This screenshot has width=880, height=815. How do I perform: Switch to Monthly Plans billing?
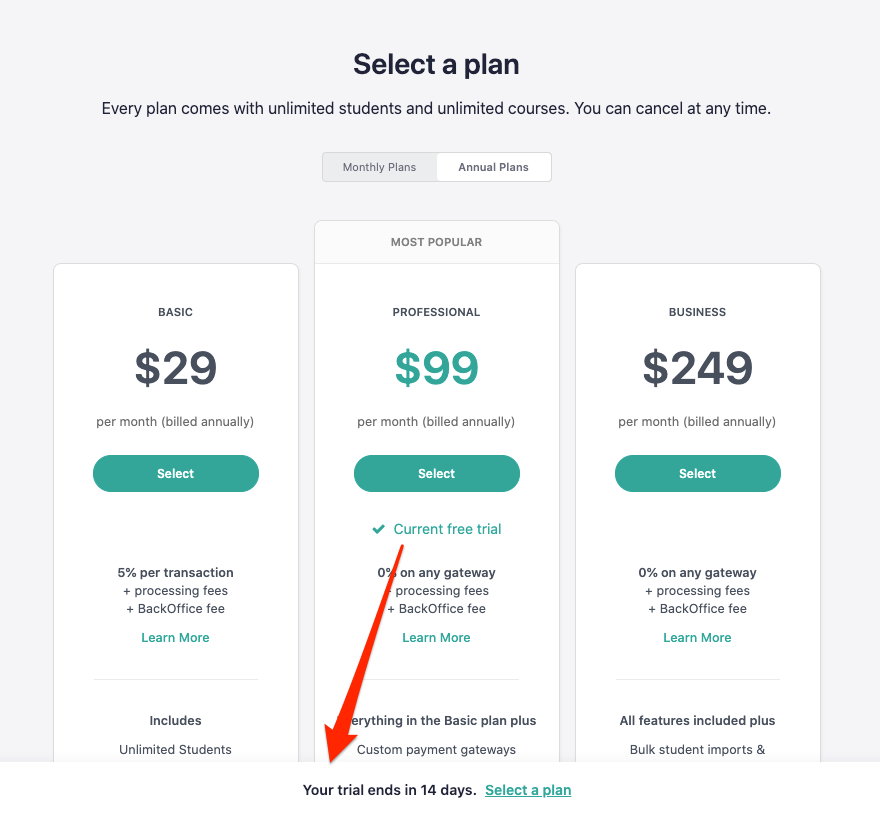379,167
